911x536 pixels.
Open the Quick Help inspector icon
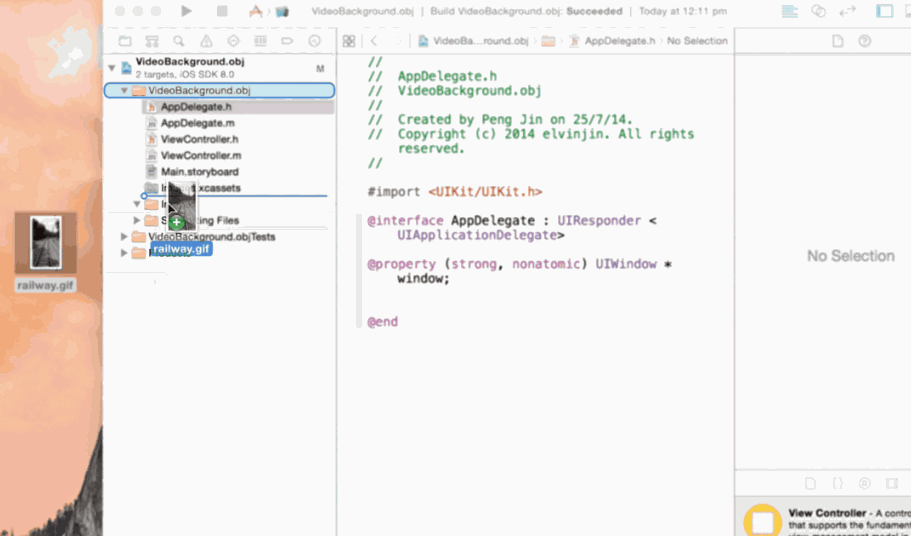[865, 41]
